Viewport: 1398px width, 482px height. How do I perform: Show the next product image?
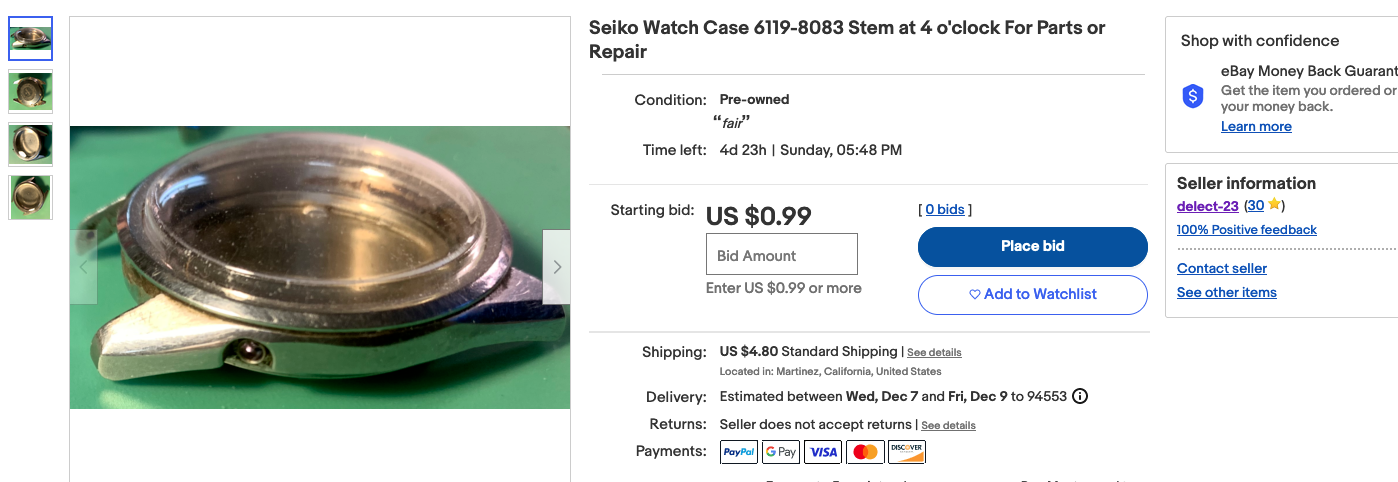point(557,267)
